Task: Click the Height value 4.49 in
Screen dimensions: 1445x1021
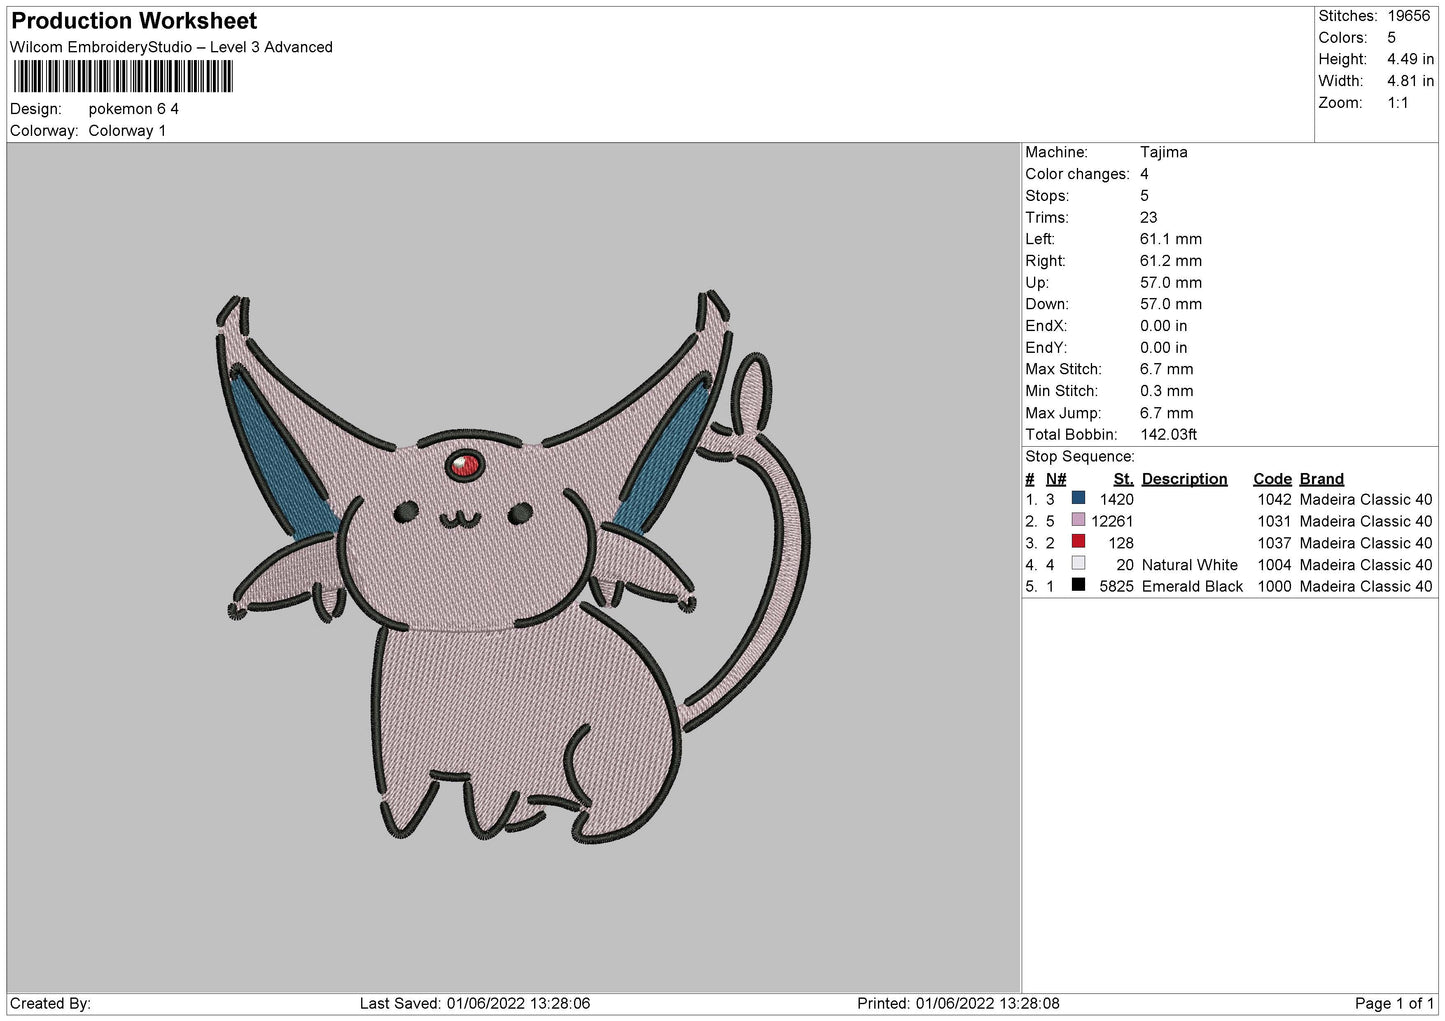Action: click(x=1410, y=60)
